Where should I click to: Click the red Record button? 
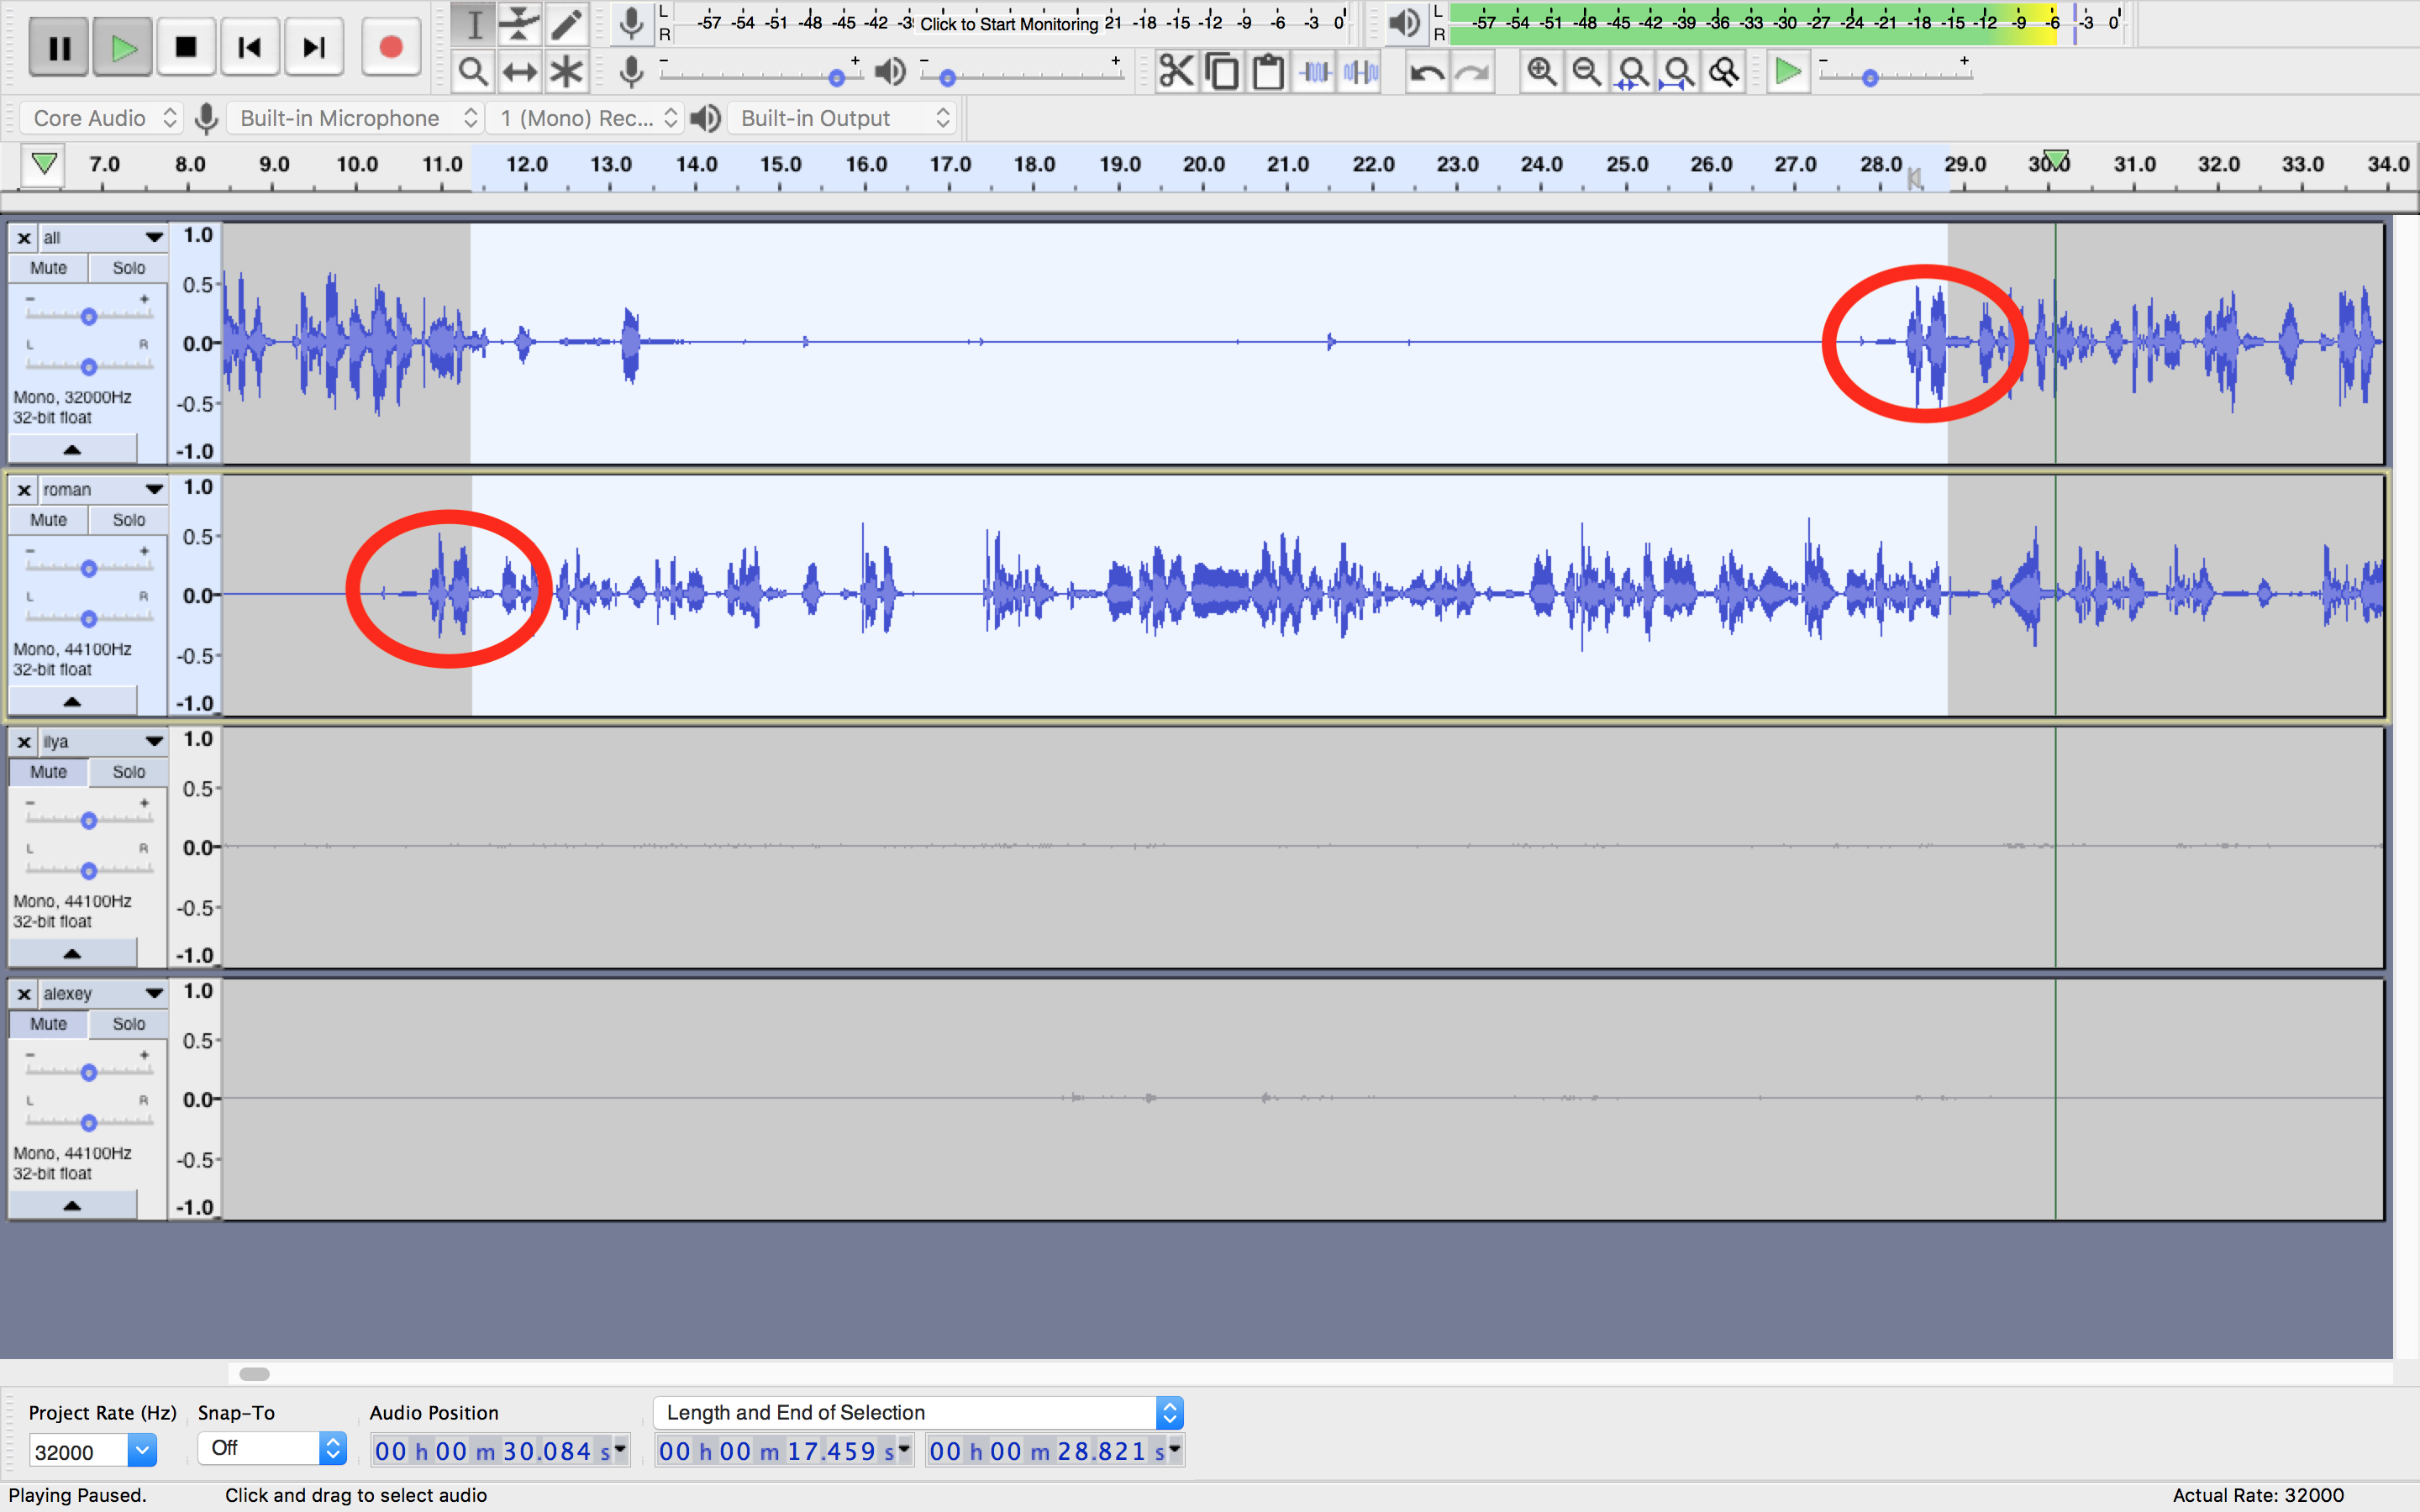pyautogui.click(x=391, y=47)
